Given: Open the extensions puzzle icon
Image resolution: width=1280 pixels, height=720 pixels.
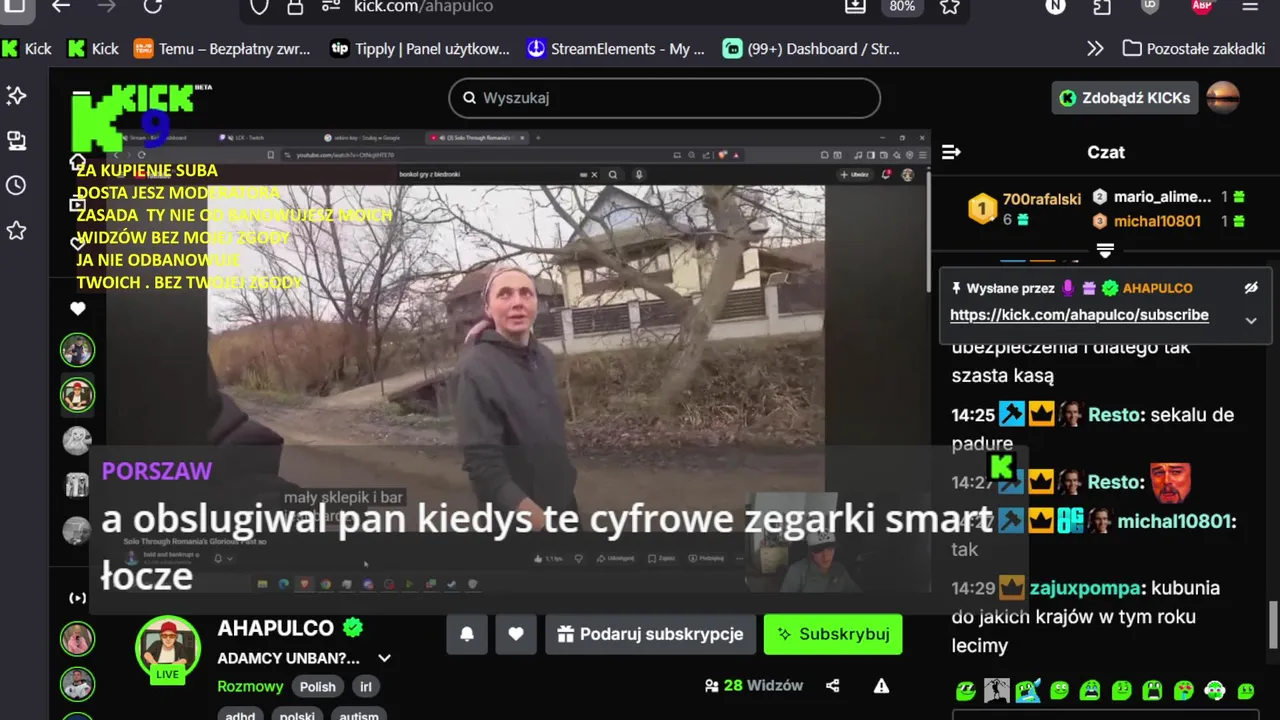Looking at the screenshot, I should (1102, 6).
